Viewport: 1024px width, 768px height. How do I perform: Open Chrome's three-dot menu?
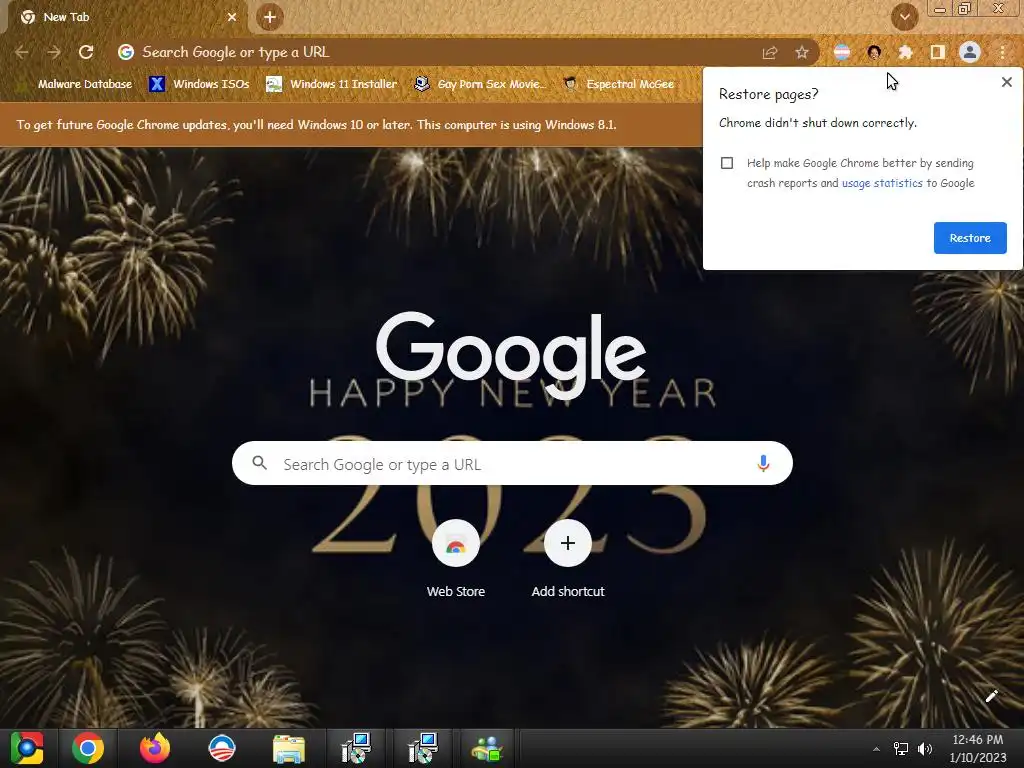[x=1002, y=52]
